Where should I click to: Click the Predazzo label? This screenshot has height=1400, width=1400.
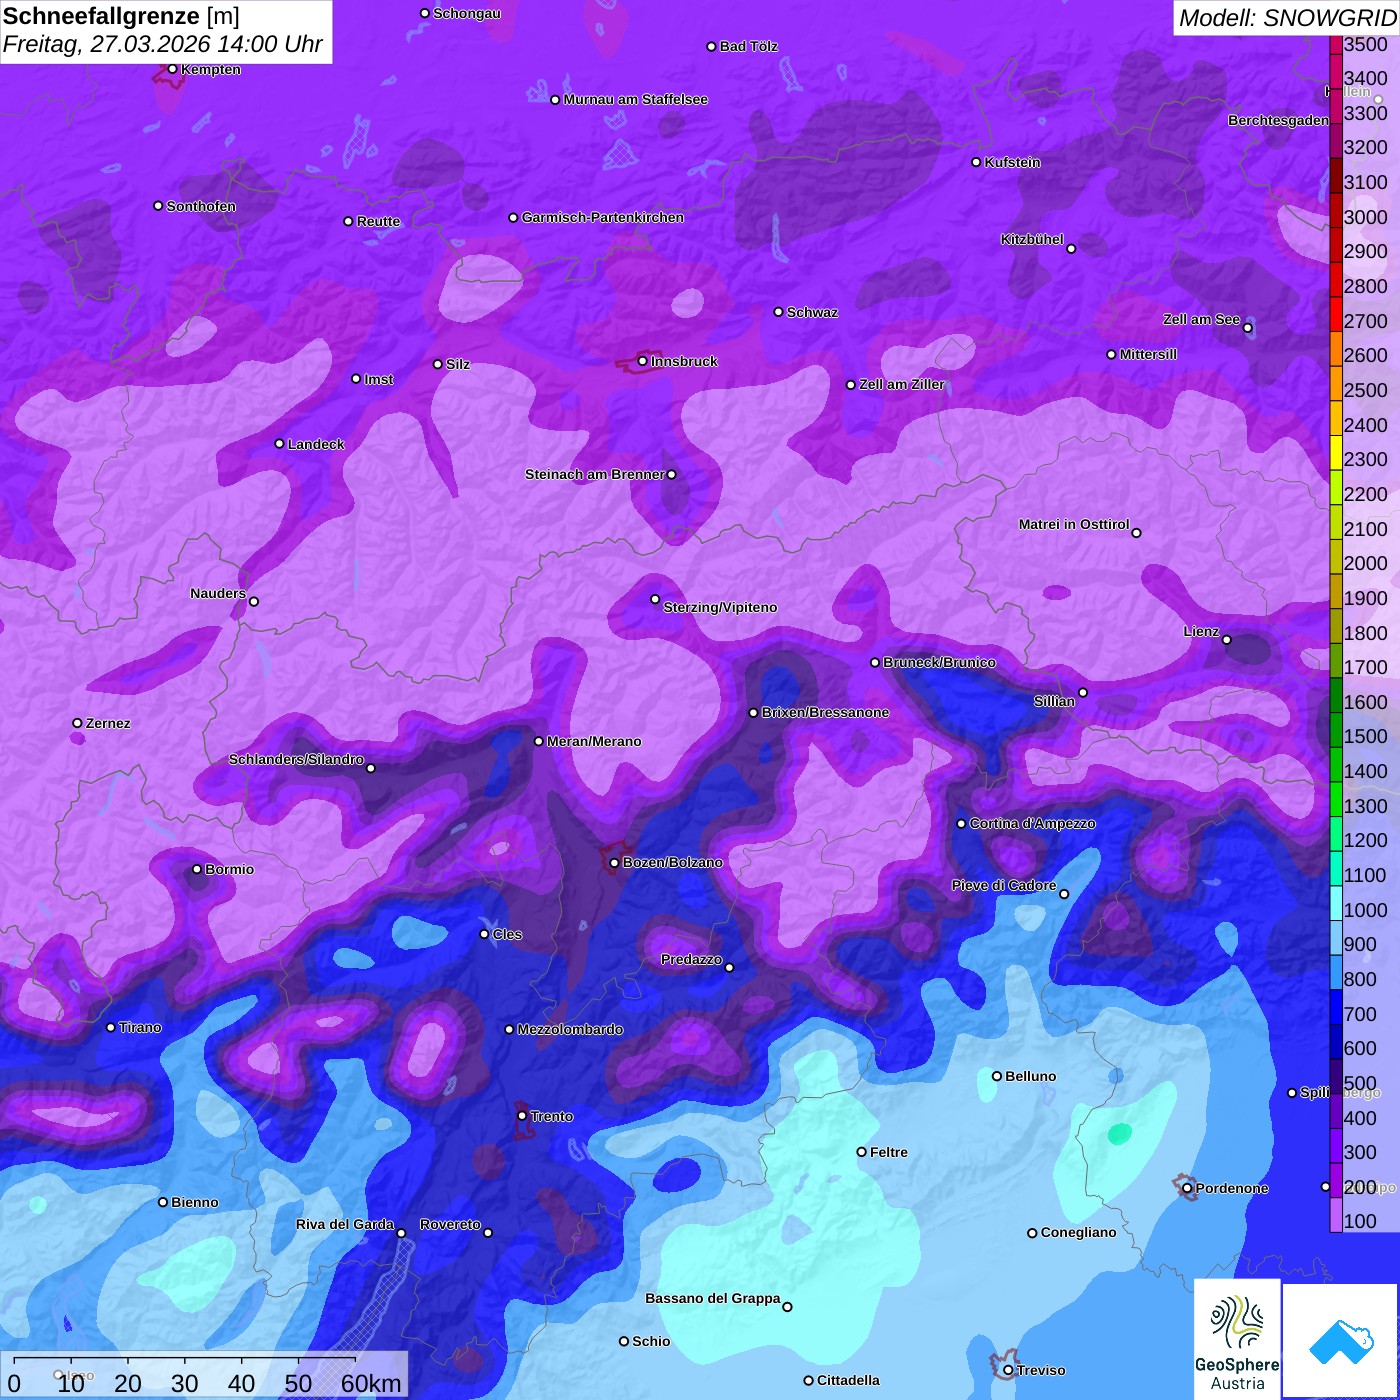click(691, 959)
